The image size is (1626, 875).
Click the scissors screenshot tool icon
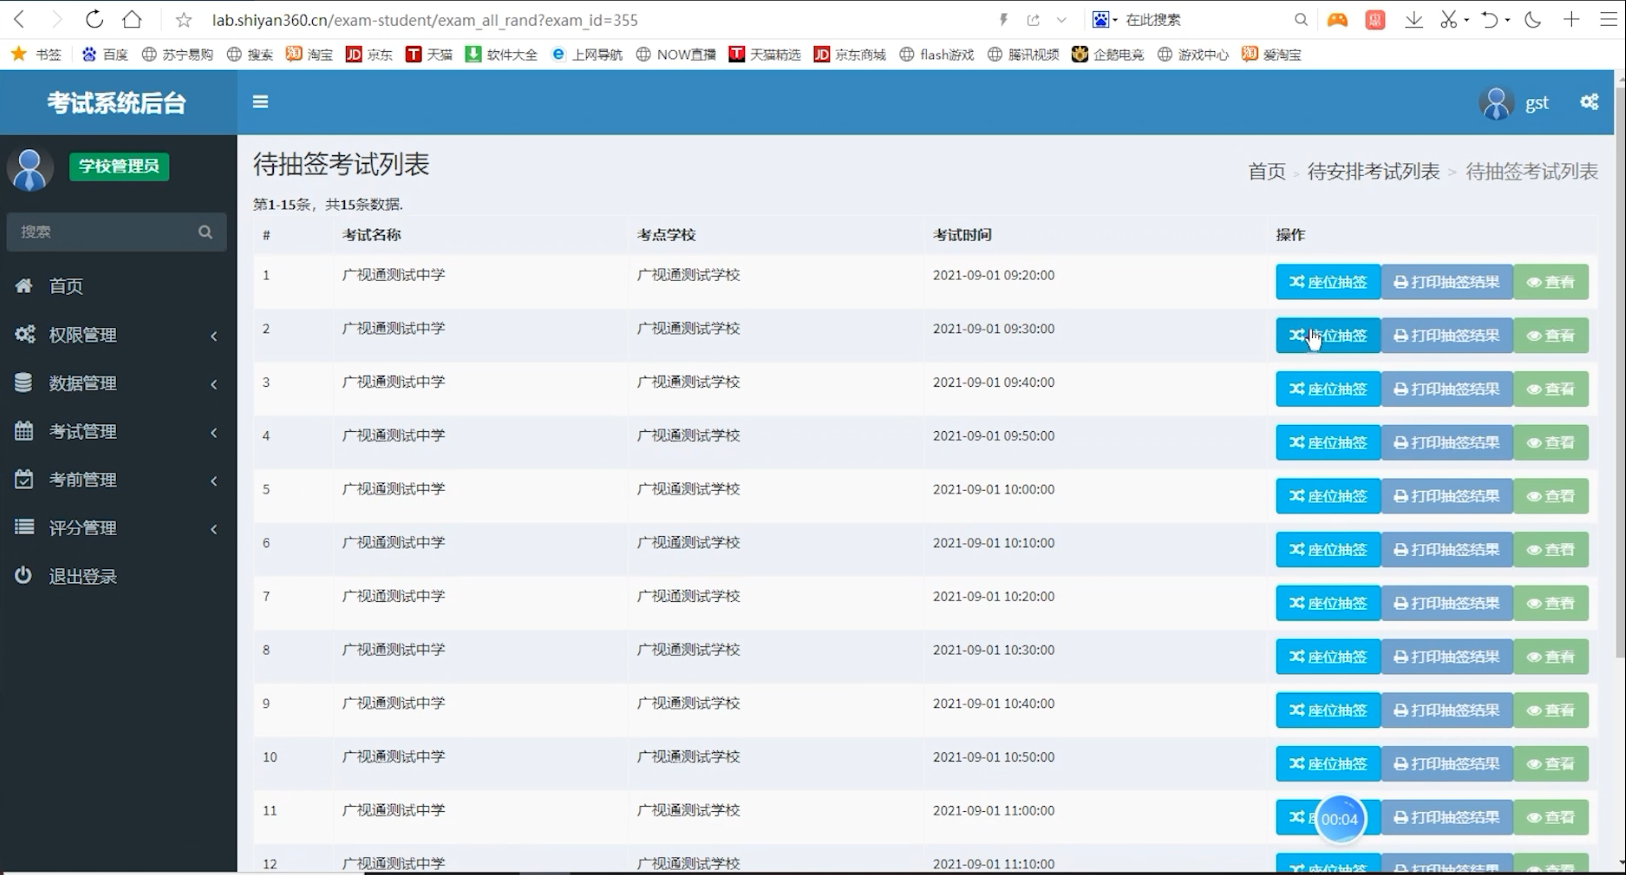click(x=1448, y=19)
